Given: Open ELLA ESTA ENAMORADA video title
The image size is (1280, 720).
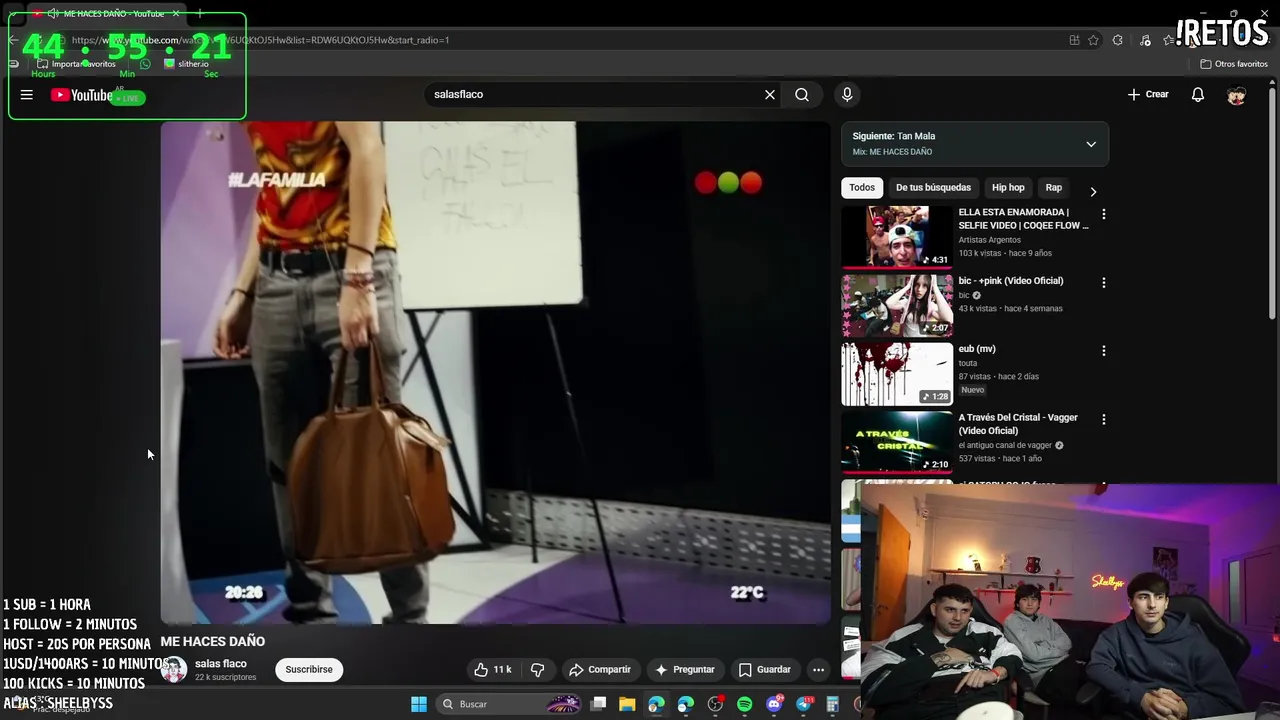Looking at the screenshot, I should coord(1023,219).
